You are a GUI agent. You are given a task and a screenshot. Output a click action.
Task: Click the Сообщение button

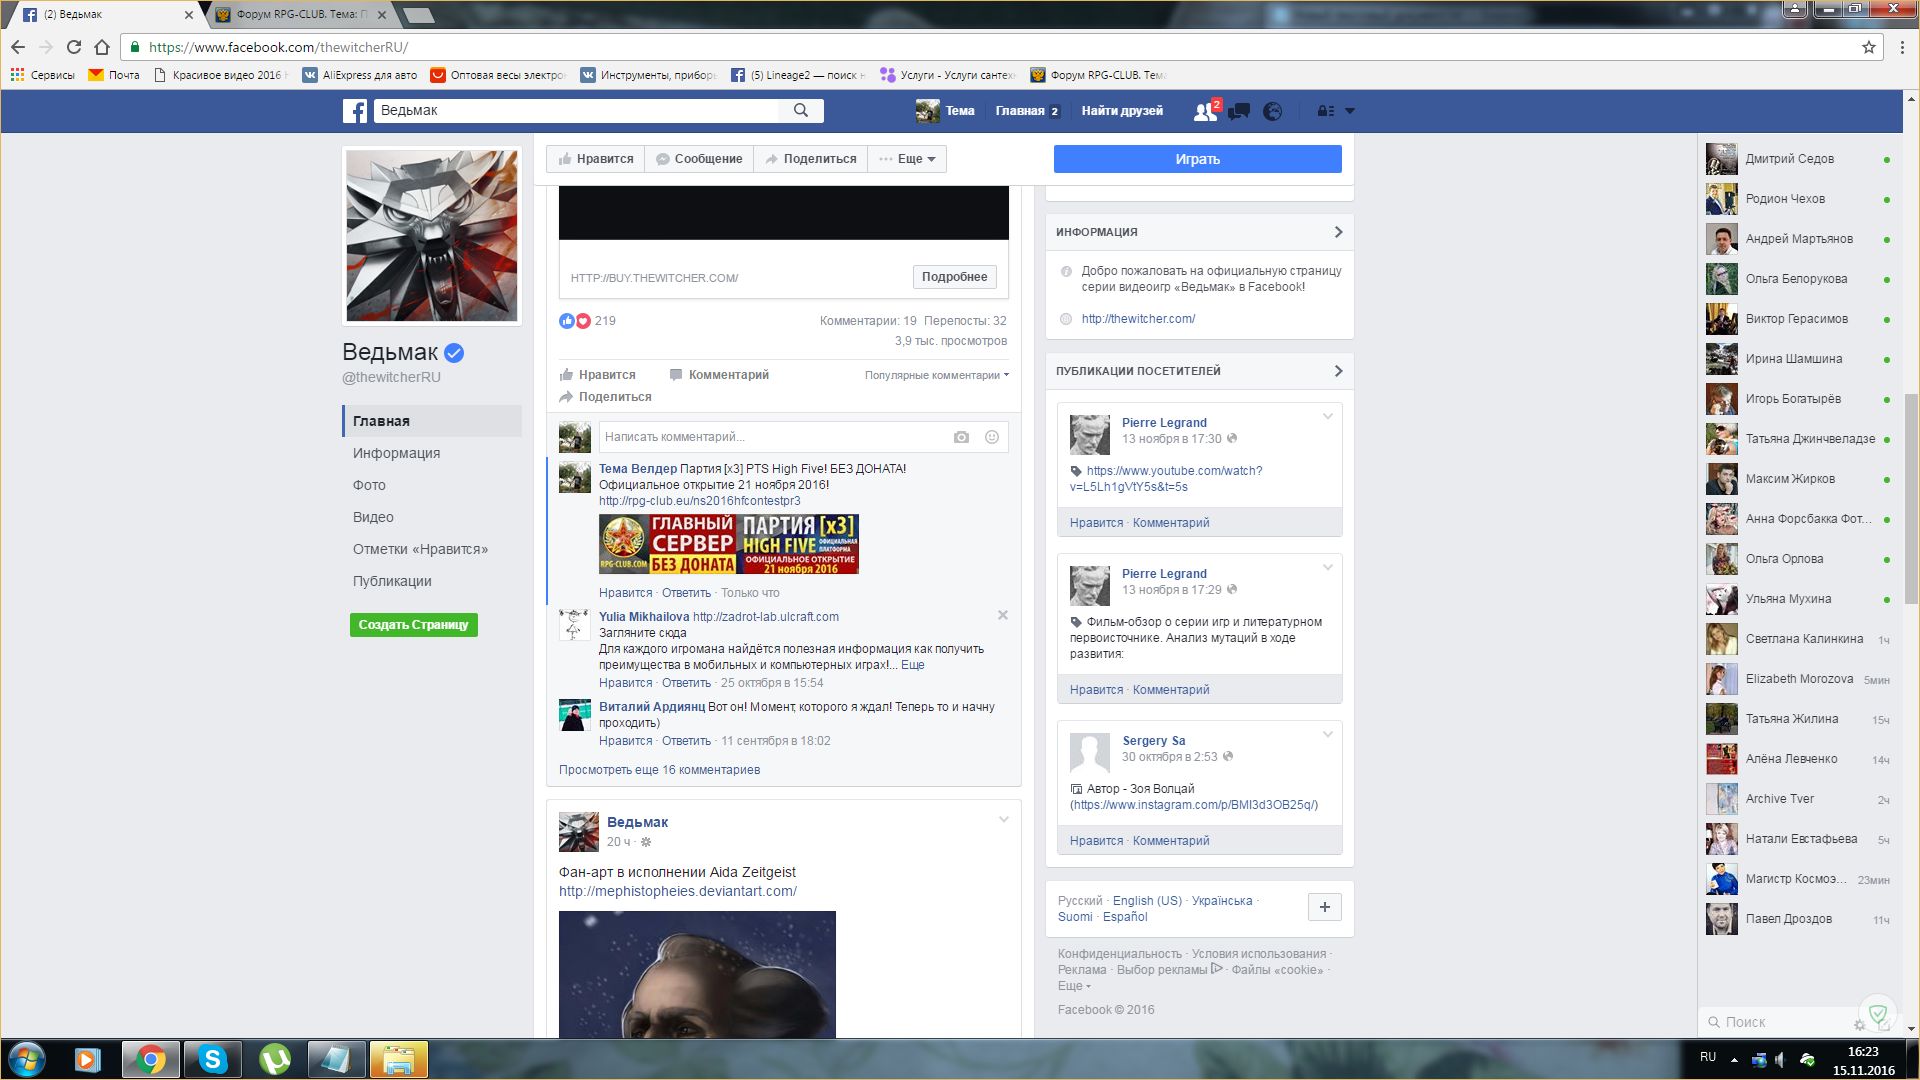tap(699, 159)
